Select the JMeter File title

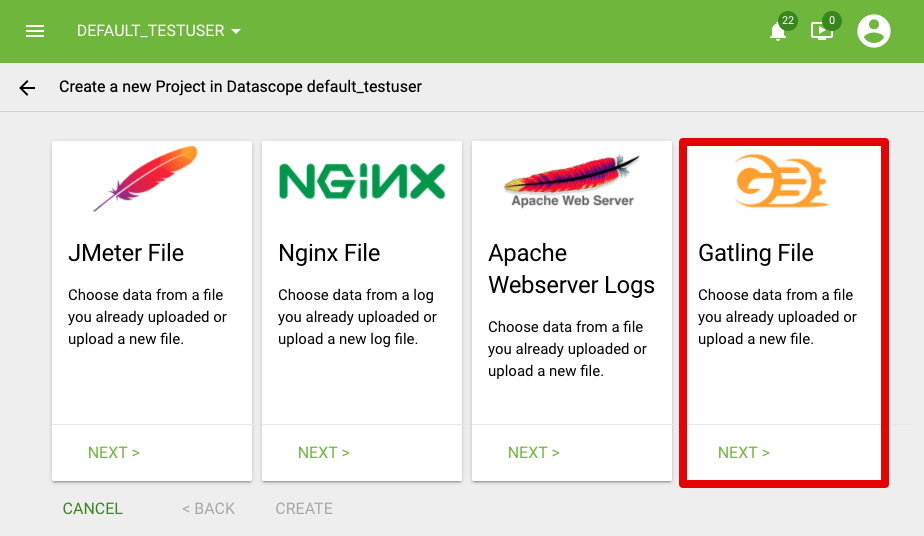(126, 253)
